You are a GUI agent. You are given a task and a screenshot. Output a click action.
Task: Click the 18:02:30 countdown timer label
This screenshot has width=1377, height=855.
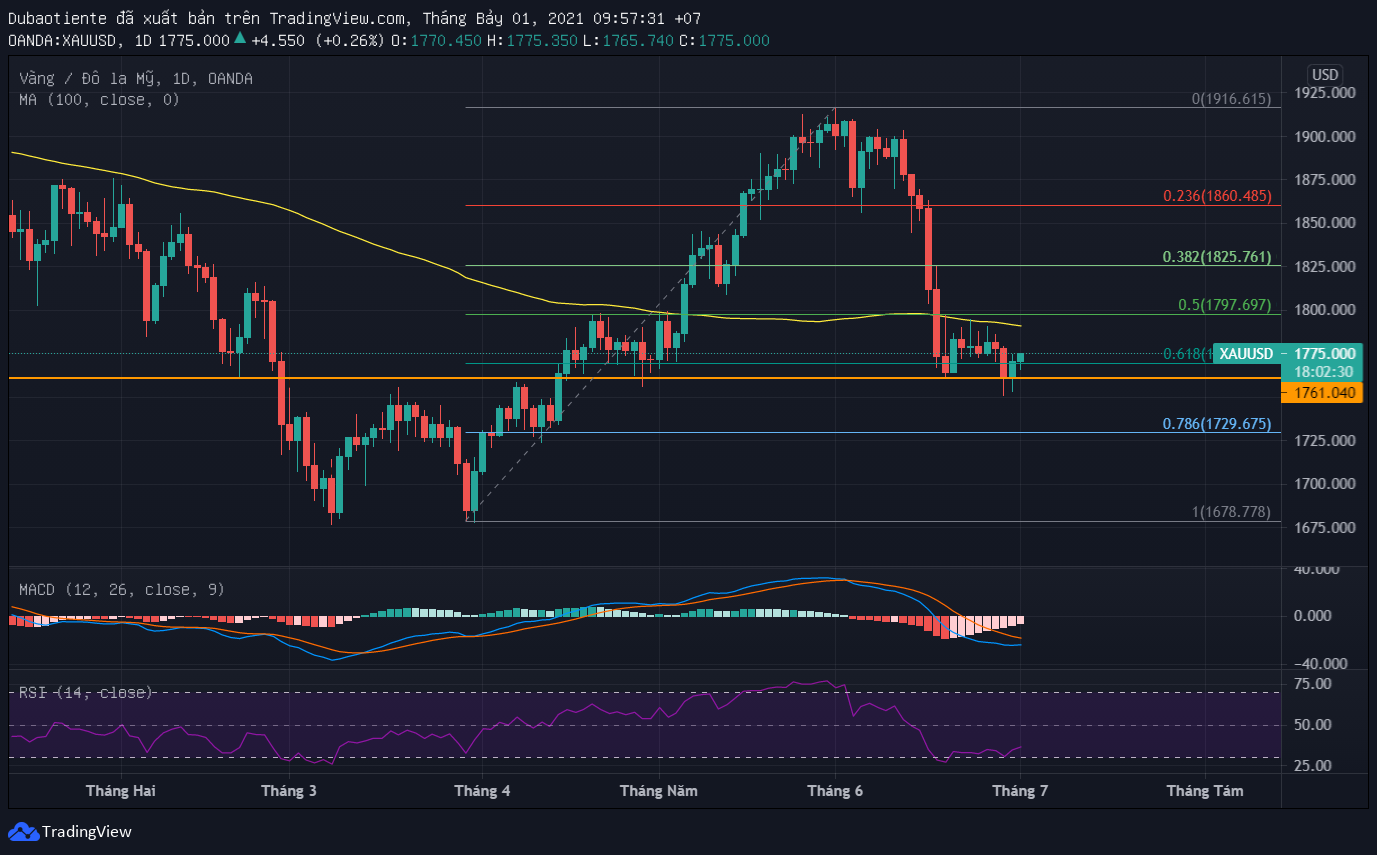(1324, 371)
